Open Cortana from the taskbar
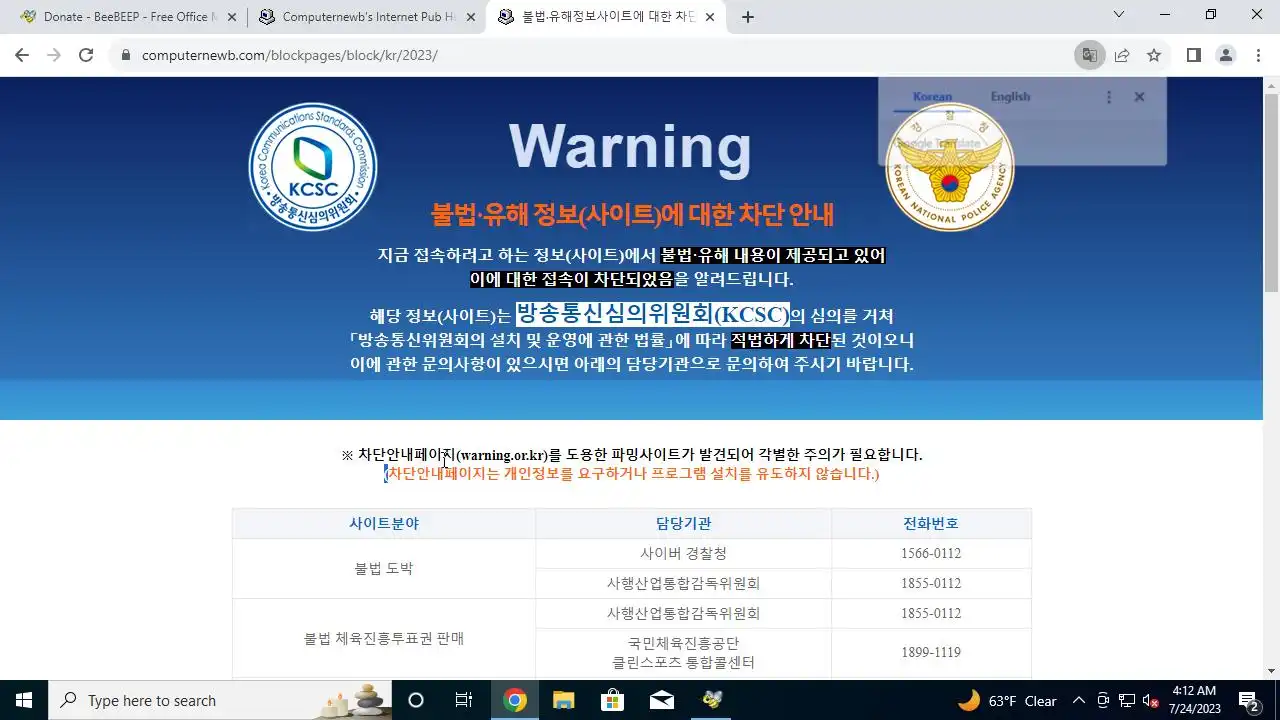 (416, 700)
